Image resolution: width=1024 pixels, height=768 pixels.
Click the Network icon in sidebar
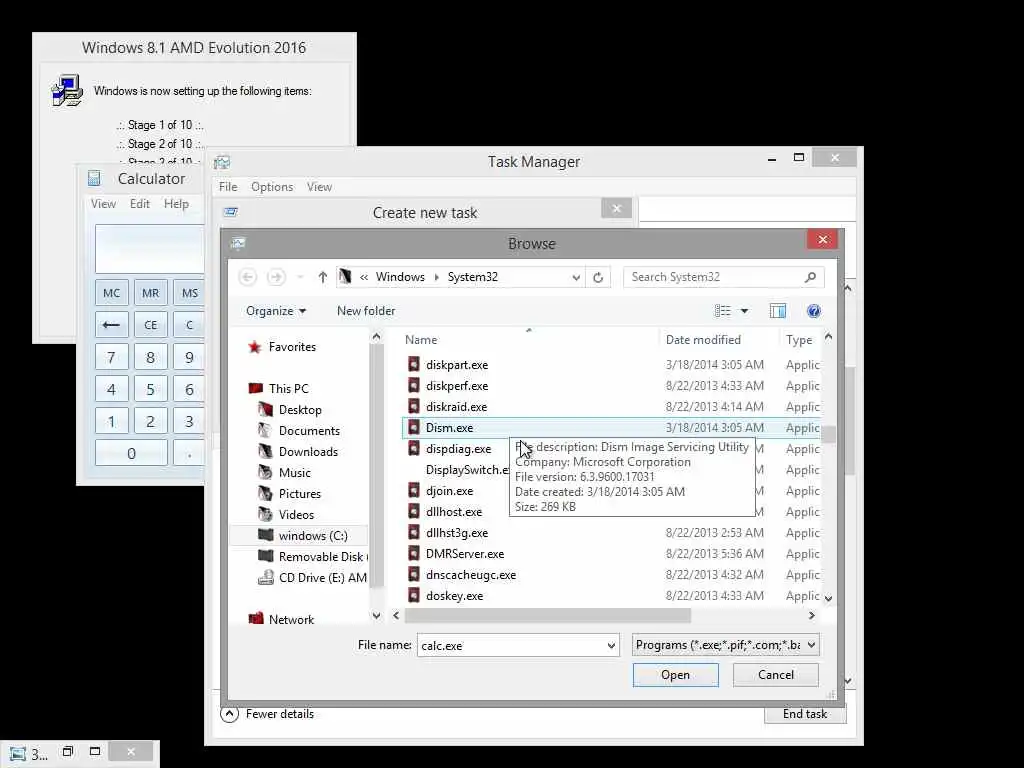point(256,618)
